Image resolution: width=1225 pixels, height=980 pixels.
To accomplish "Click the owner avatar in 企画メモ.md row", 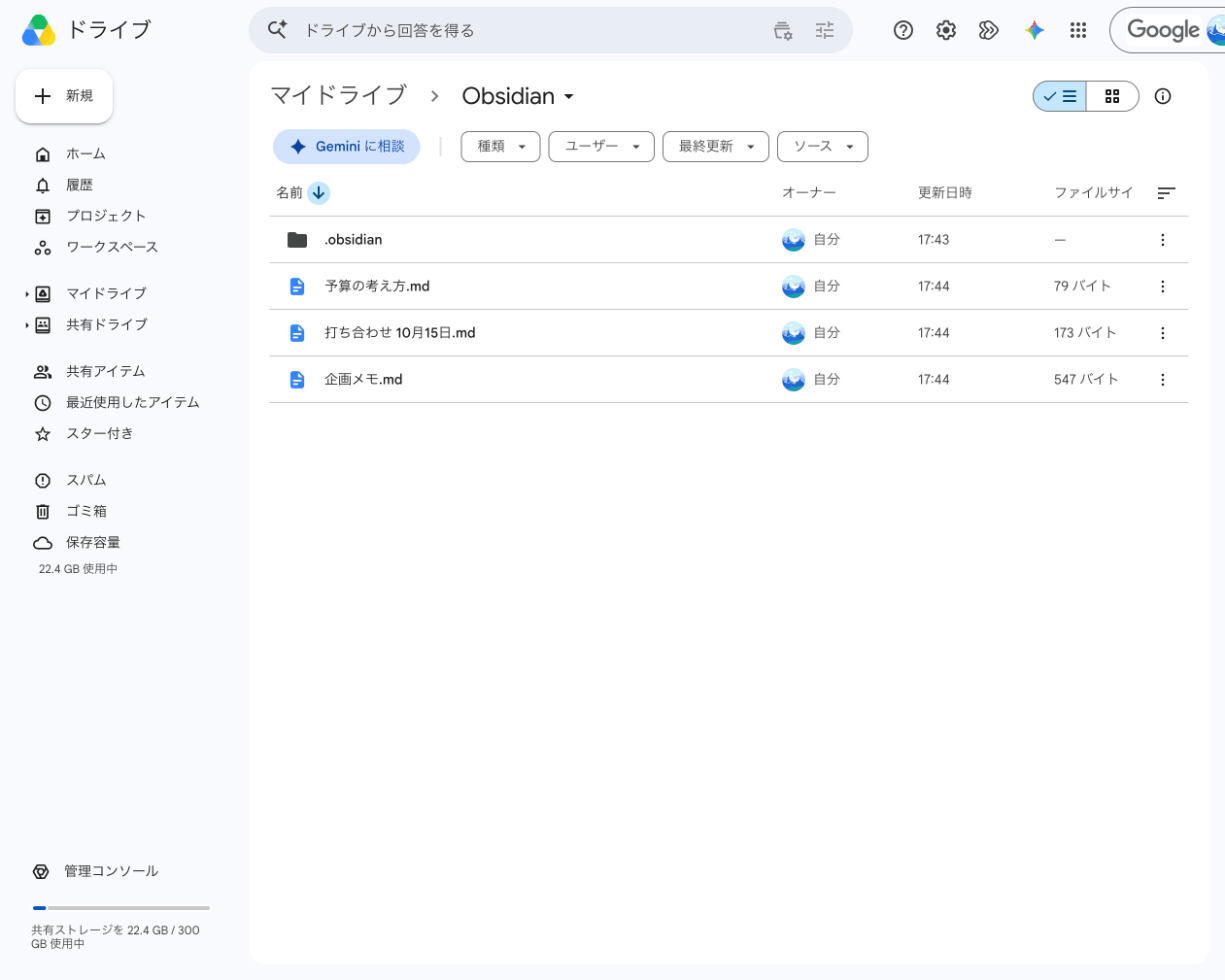I will [x=793, y=380].
